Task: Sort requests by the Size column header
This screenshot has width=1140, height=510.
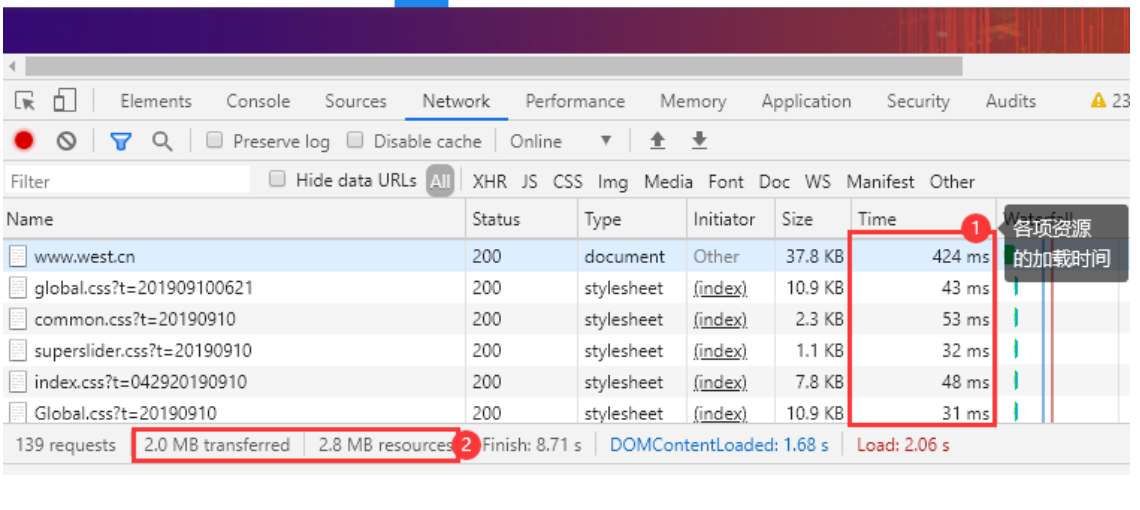Action: coord(797,219)
